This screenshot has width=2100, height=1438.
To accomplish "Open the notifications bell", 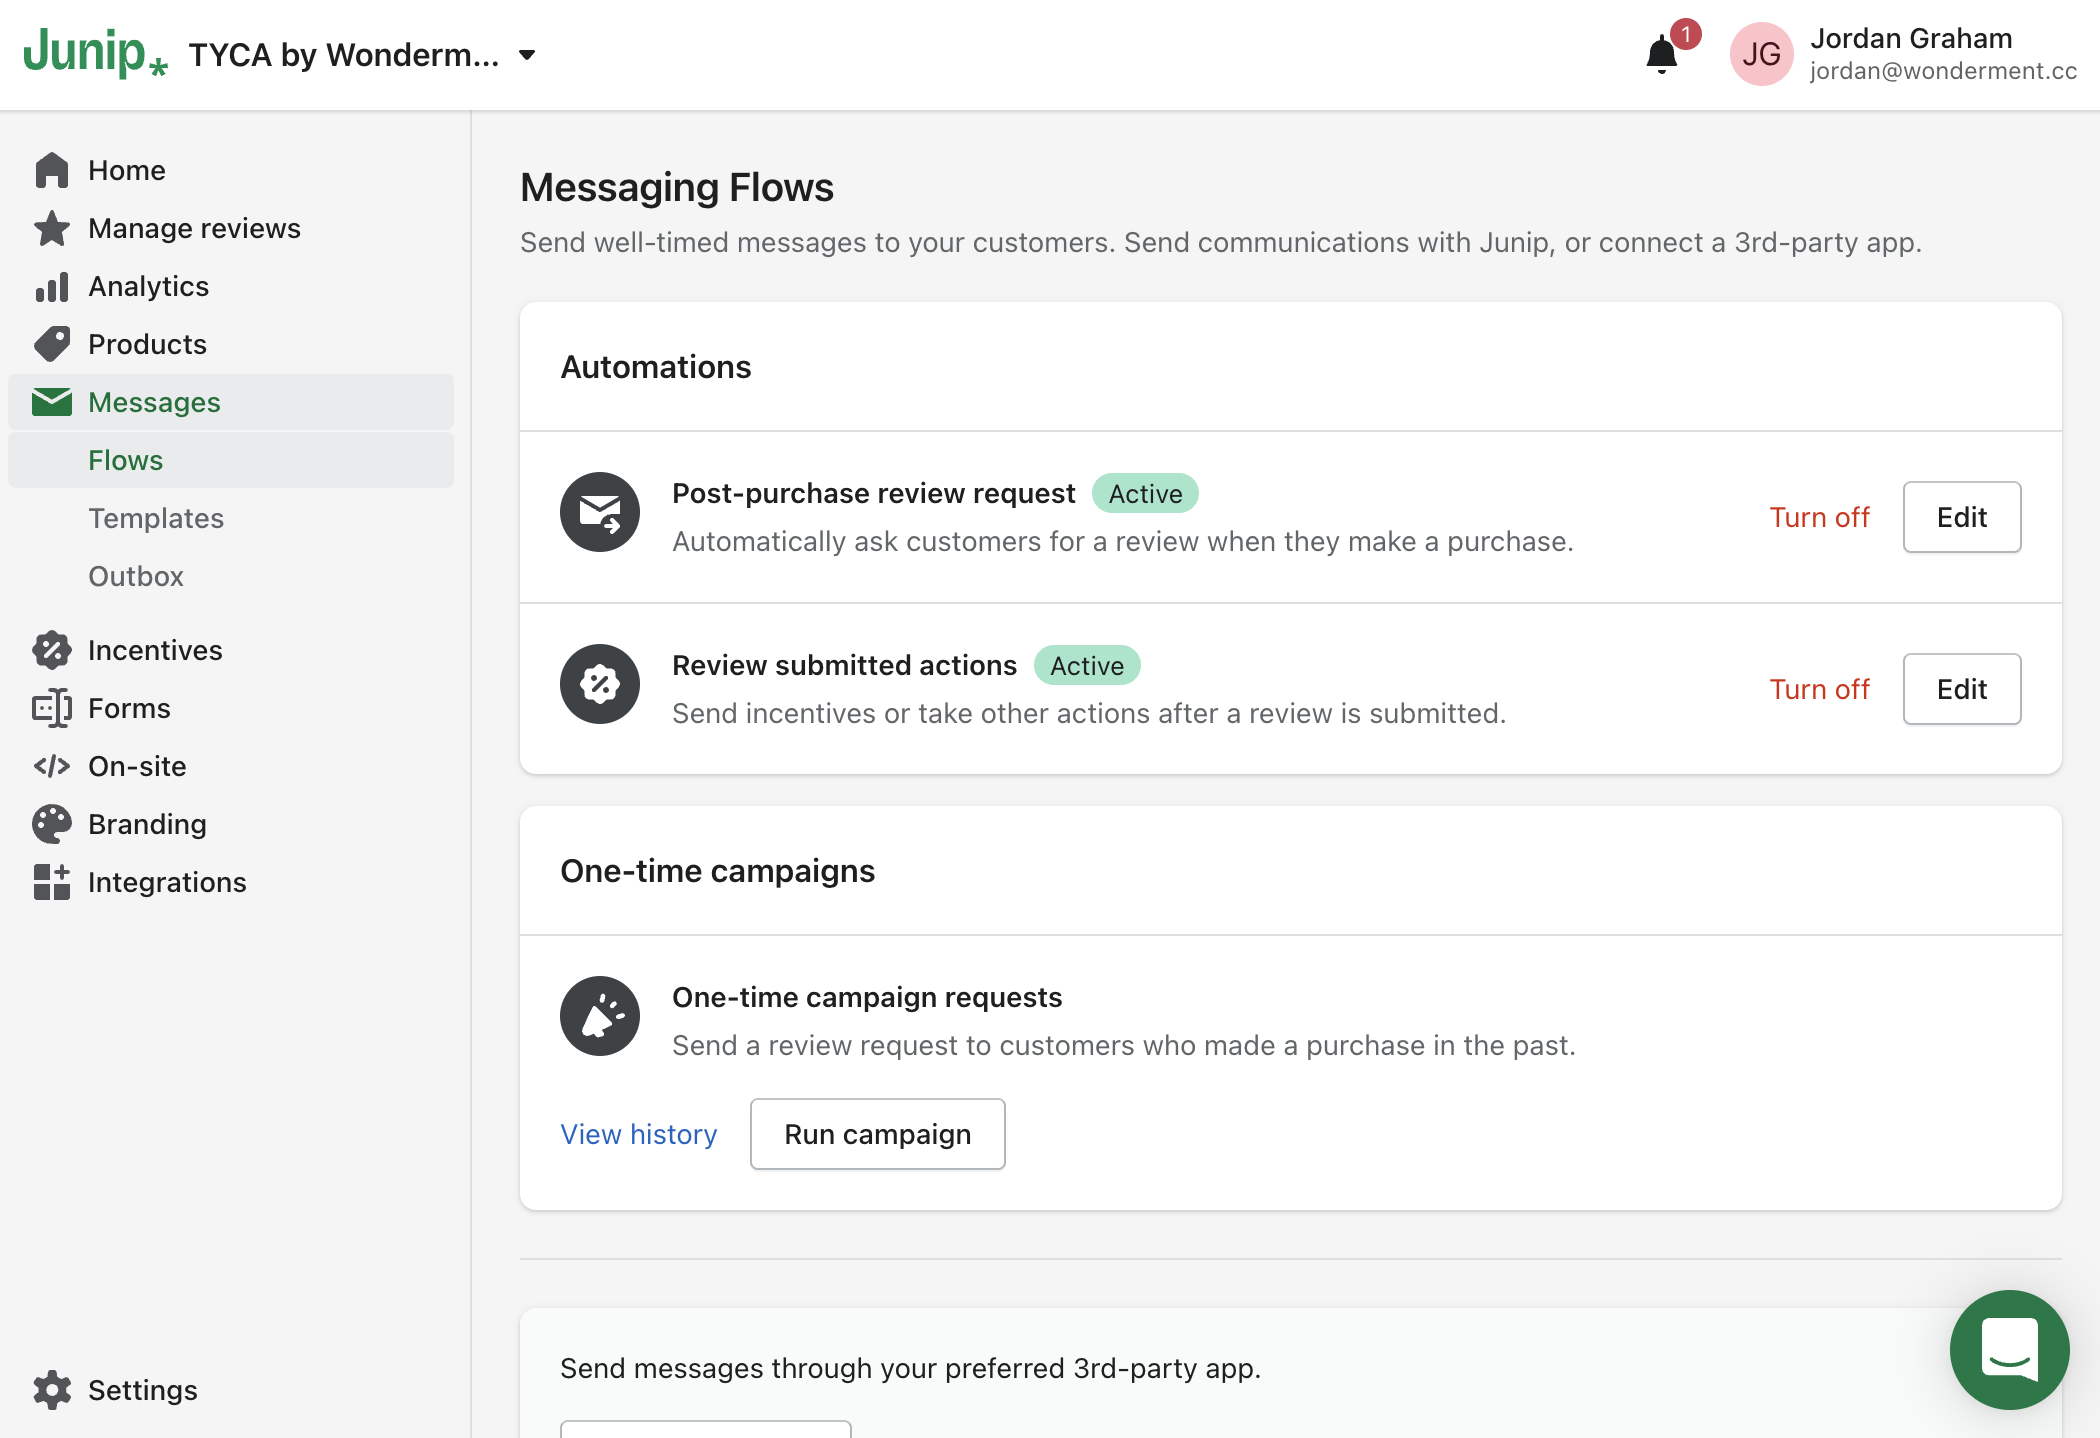I will (x=1662, y=55).
